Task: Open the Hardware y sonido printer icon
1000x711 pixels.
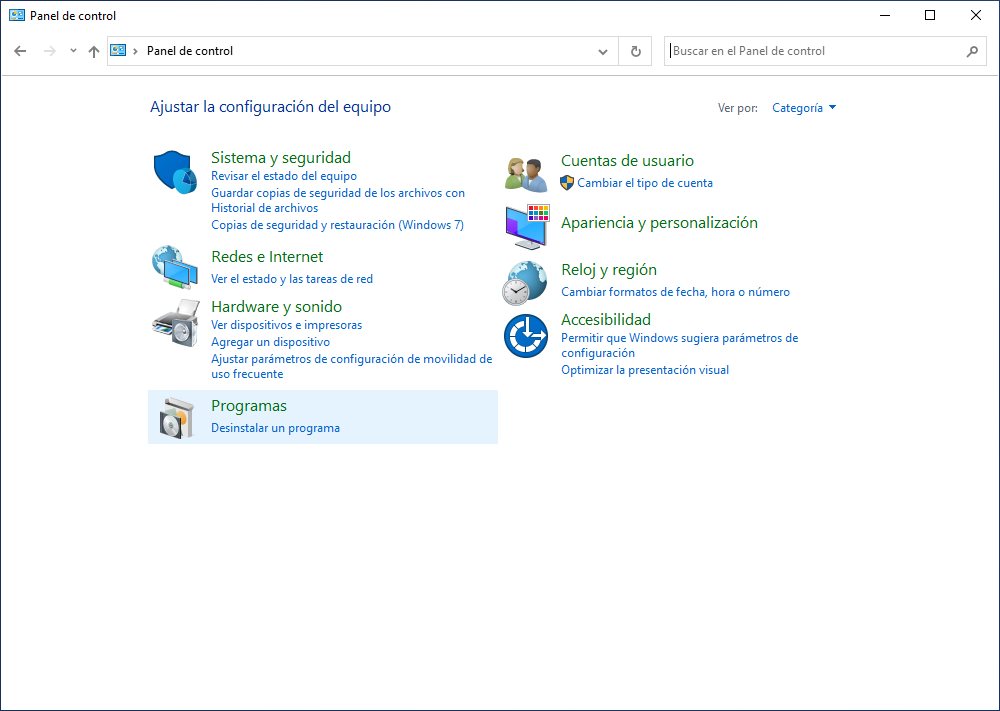Action: [x=175, y=323]
